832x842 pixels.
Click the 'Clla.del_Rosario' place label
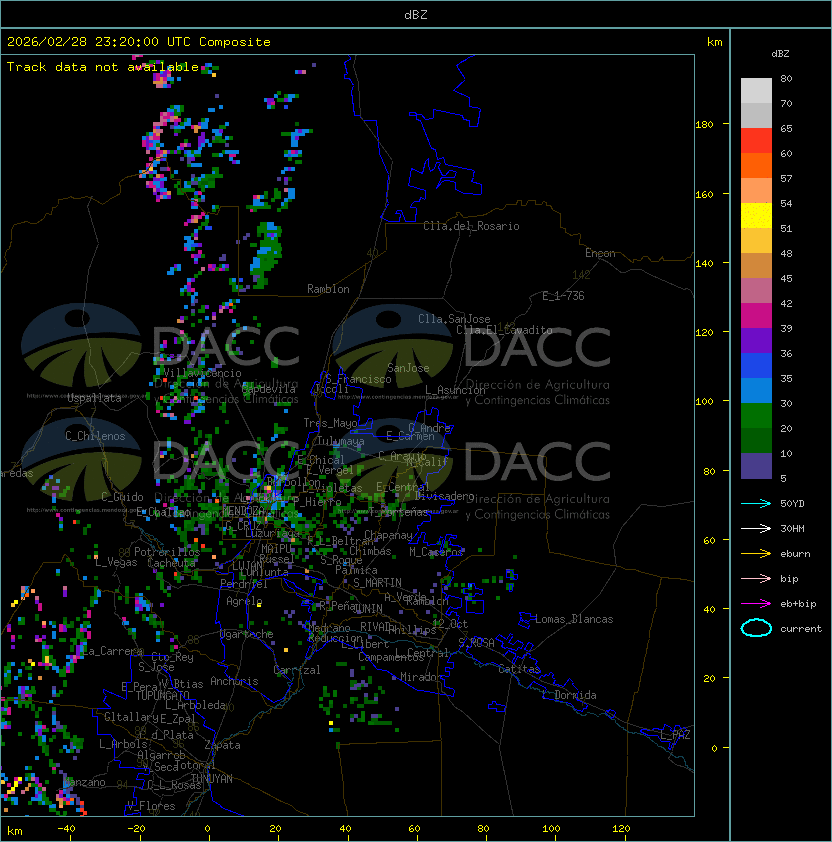pos(471,226)
